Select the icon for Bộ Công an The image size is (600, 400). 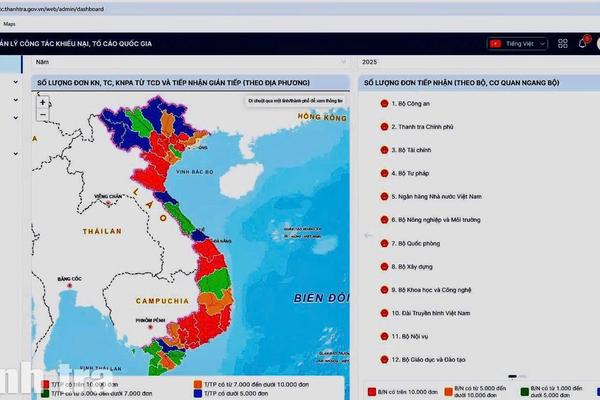click(x=384, y=103)
